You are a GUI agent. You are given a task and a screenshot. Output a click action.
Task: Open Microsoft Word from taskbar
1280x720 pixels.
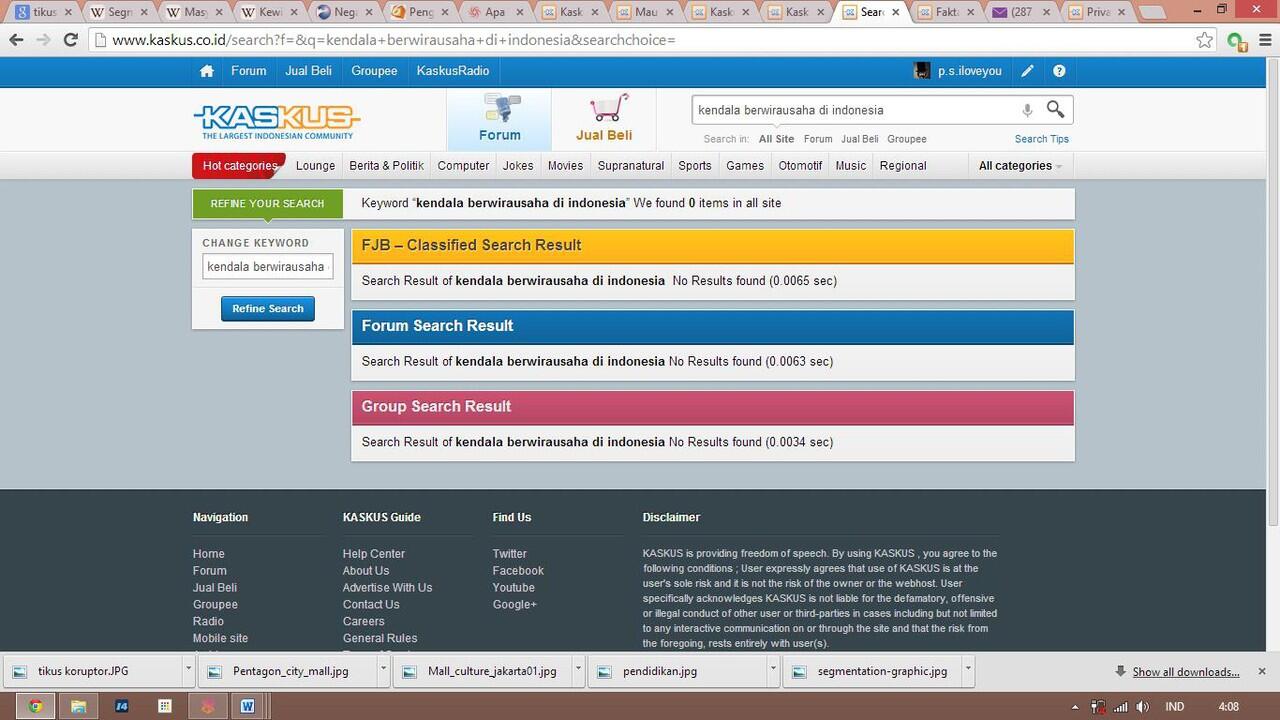[246, 706]
